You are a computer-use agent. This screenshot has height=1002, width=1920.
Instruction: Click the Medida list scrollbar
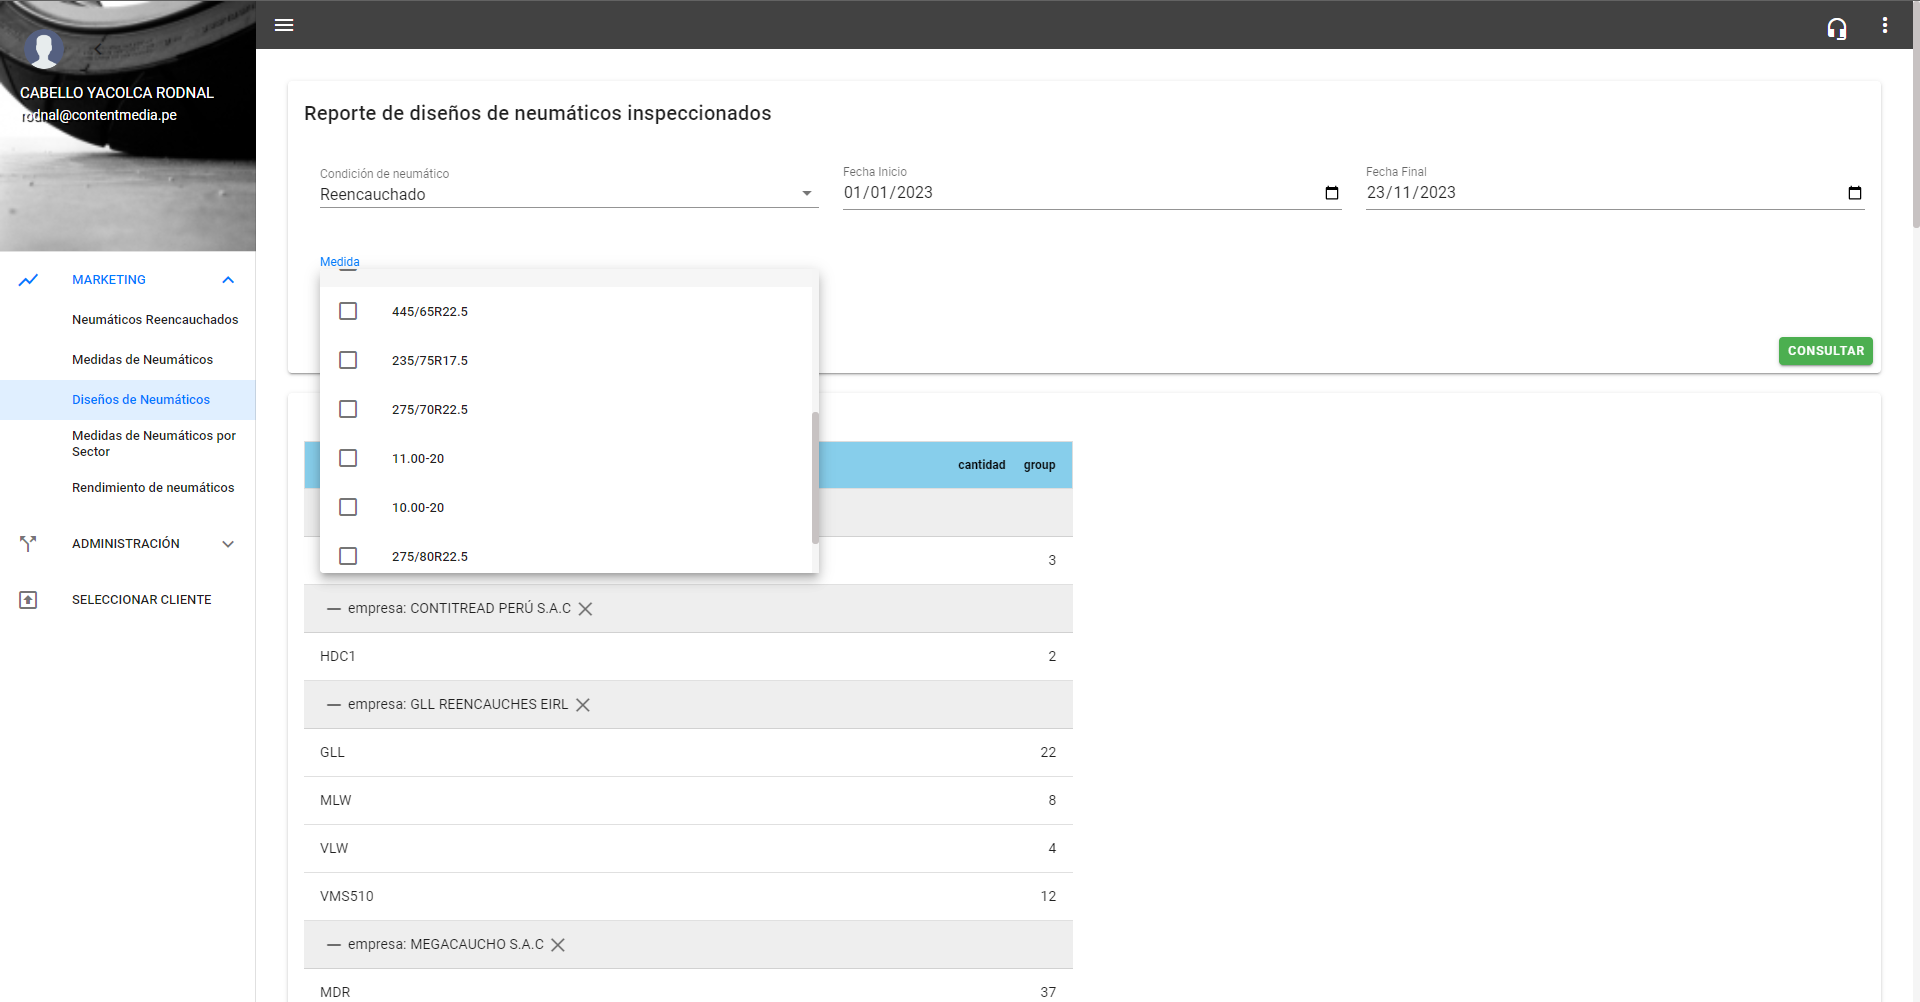coord(815,477)
